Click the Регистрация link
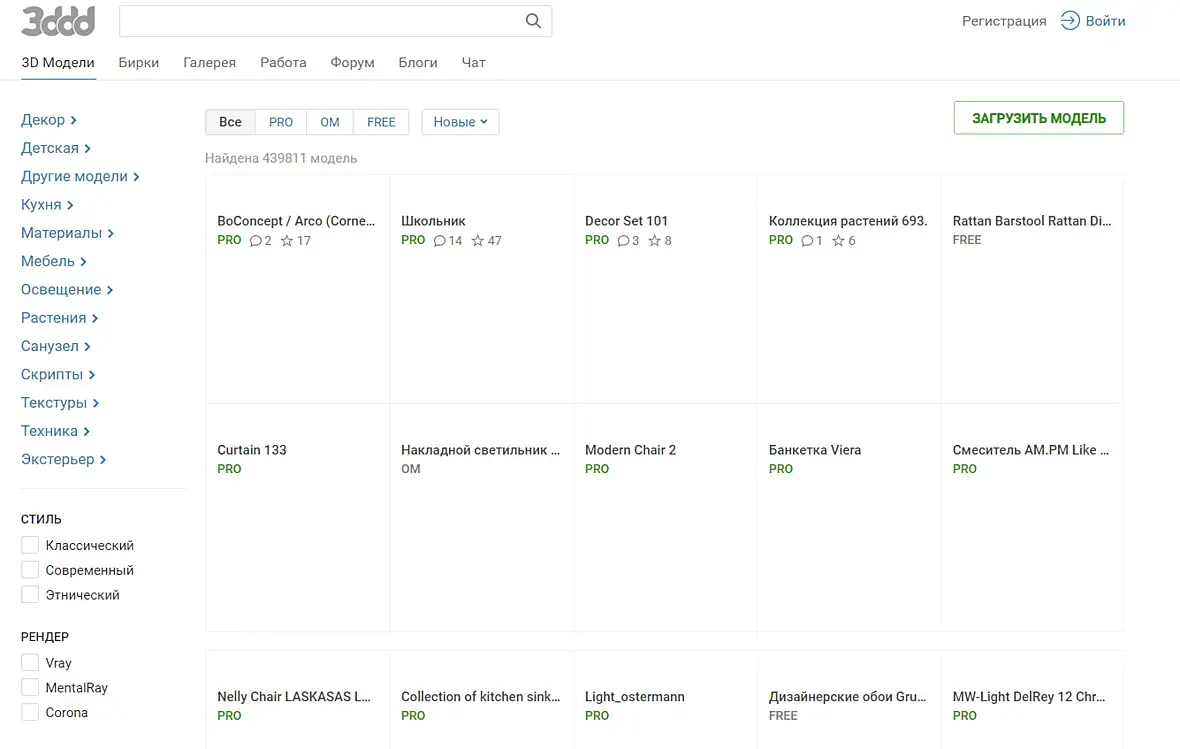Viewport: 1180px width, 749px height. [1004, 21]
